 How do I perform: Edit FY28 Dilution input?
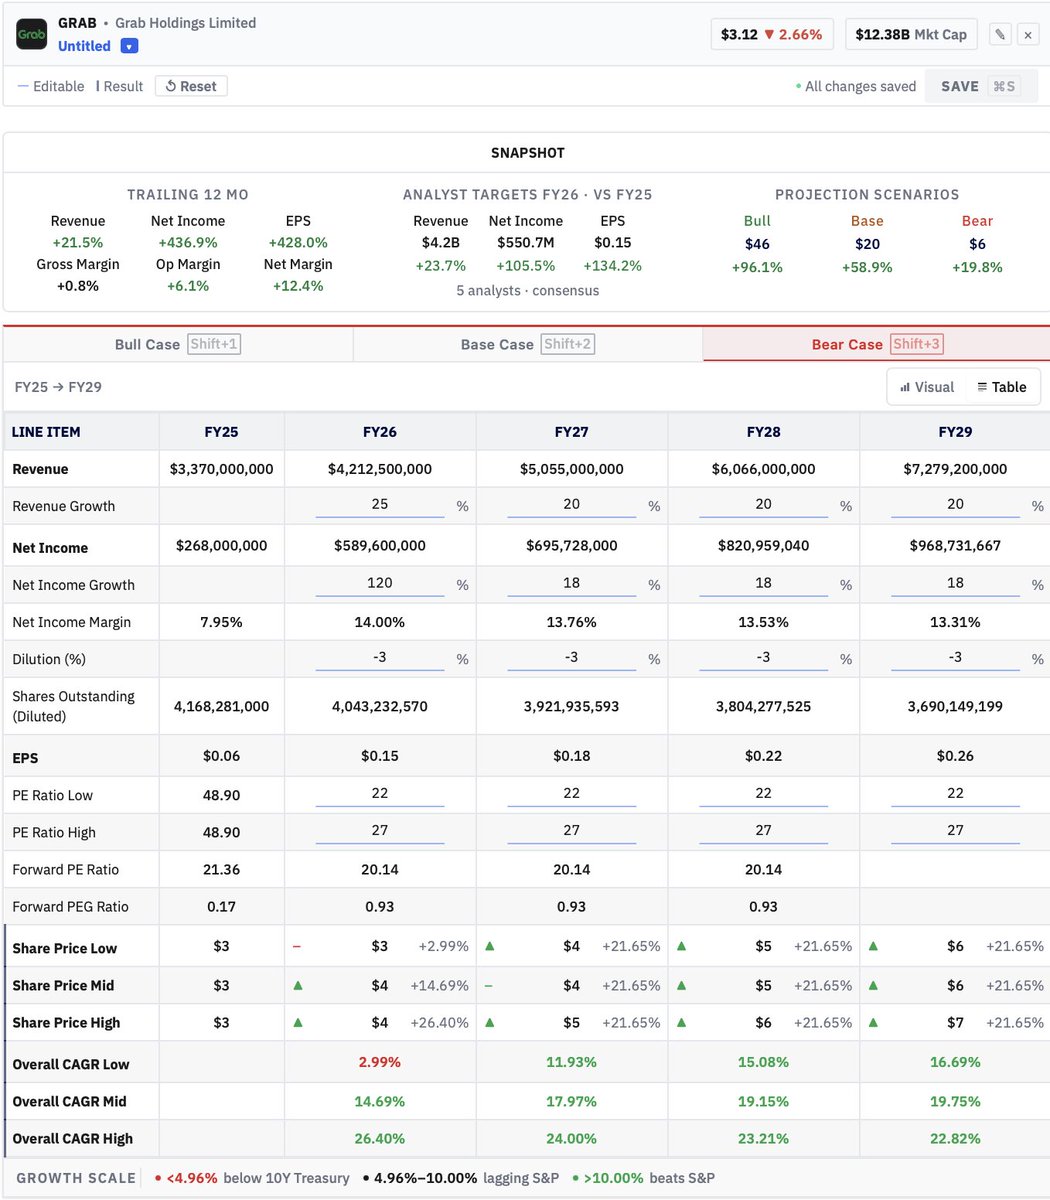[x=764, y=658]
